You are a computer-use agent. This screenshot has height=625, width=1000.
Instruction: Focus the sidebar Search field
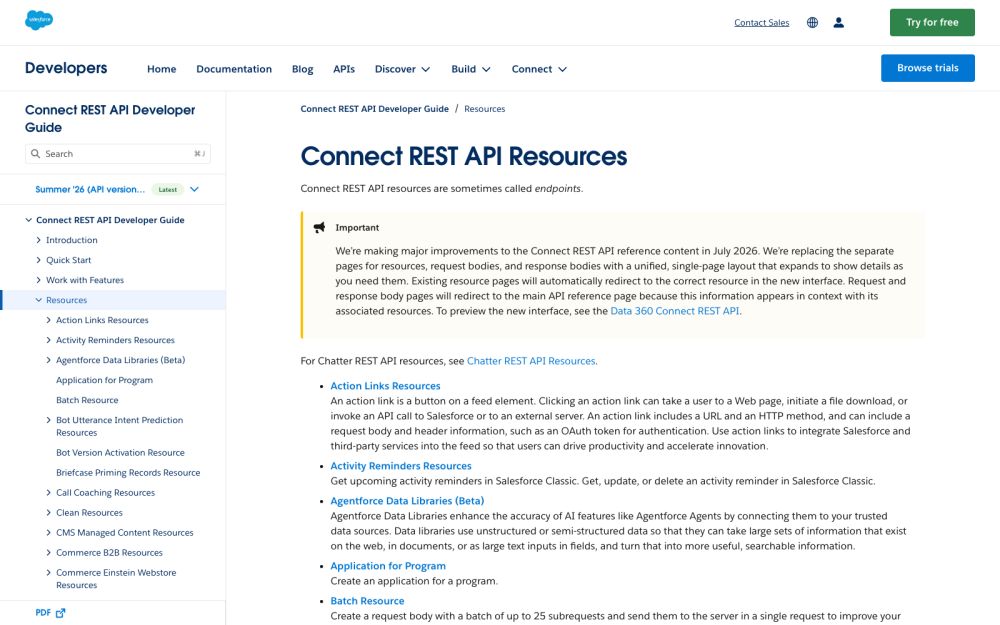pyautogui.click(x=118, y=154)
